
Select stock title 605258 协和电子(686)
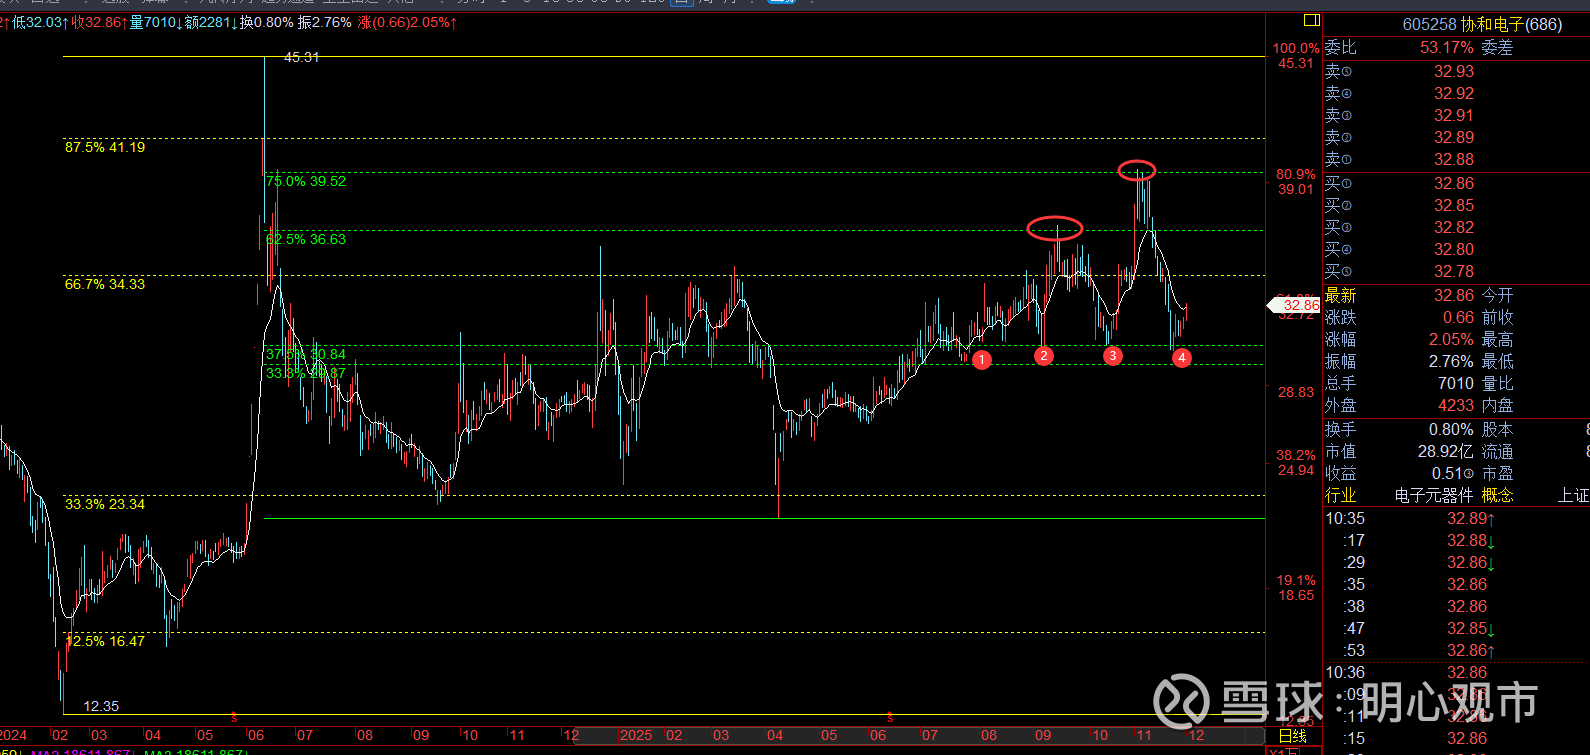(x=1482, y=24)
